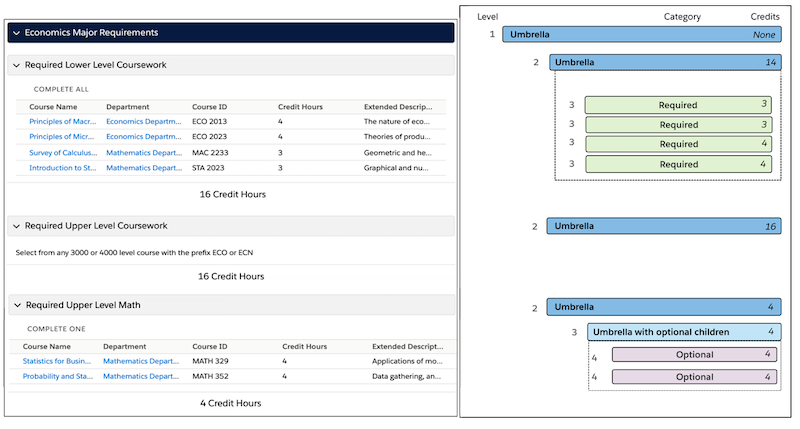Click MATH 329 course ID cell
The height and width of the screenshot is (429, 800).
210,361
